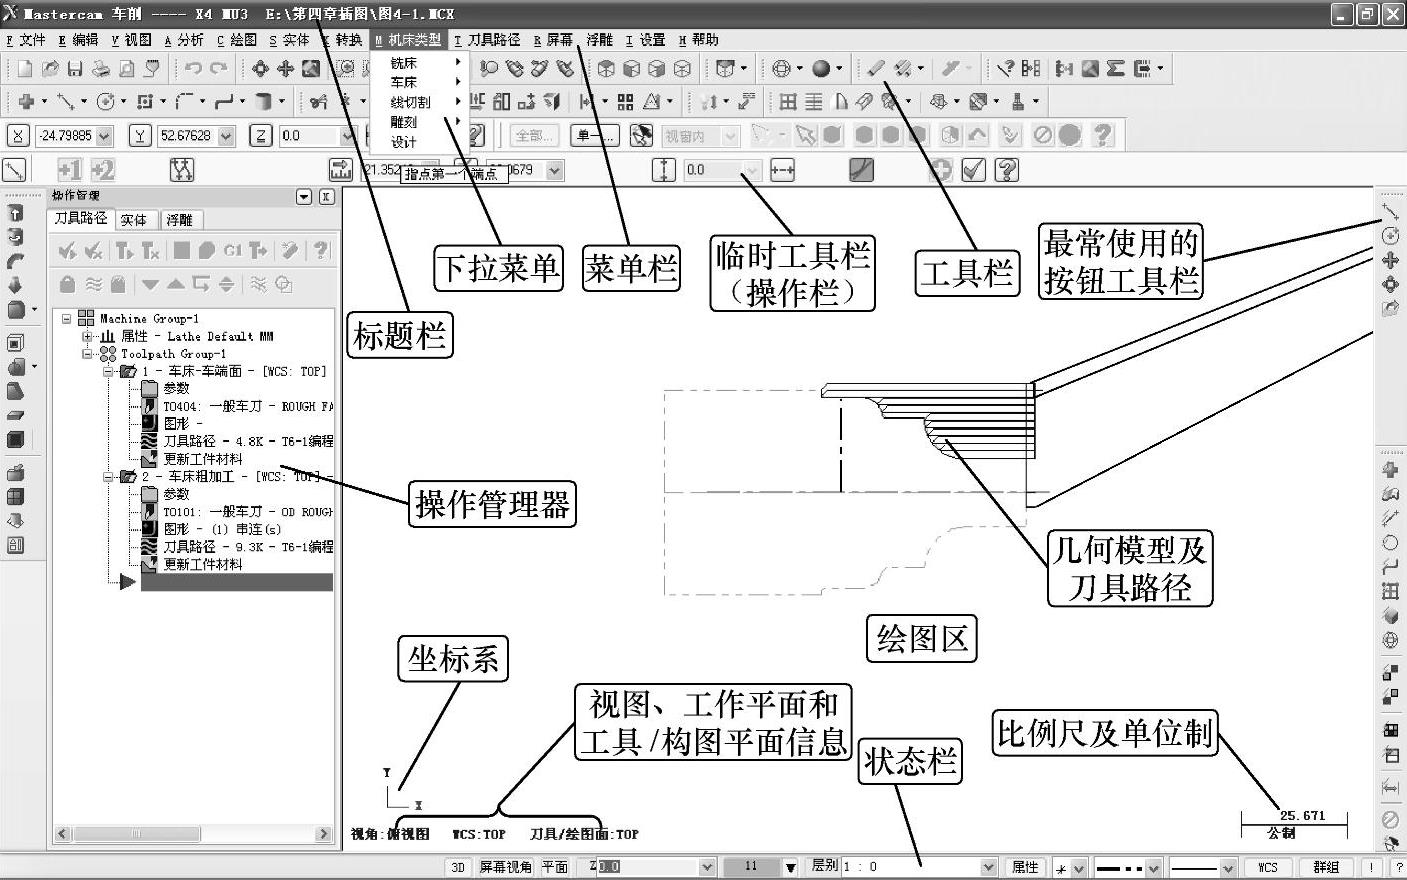This screenshot has height=880, width=1407.
Task: Click the line endpoints icon in the ribbon bar
Action: coord(14,170)
